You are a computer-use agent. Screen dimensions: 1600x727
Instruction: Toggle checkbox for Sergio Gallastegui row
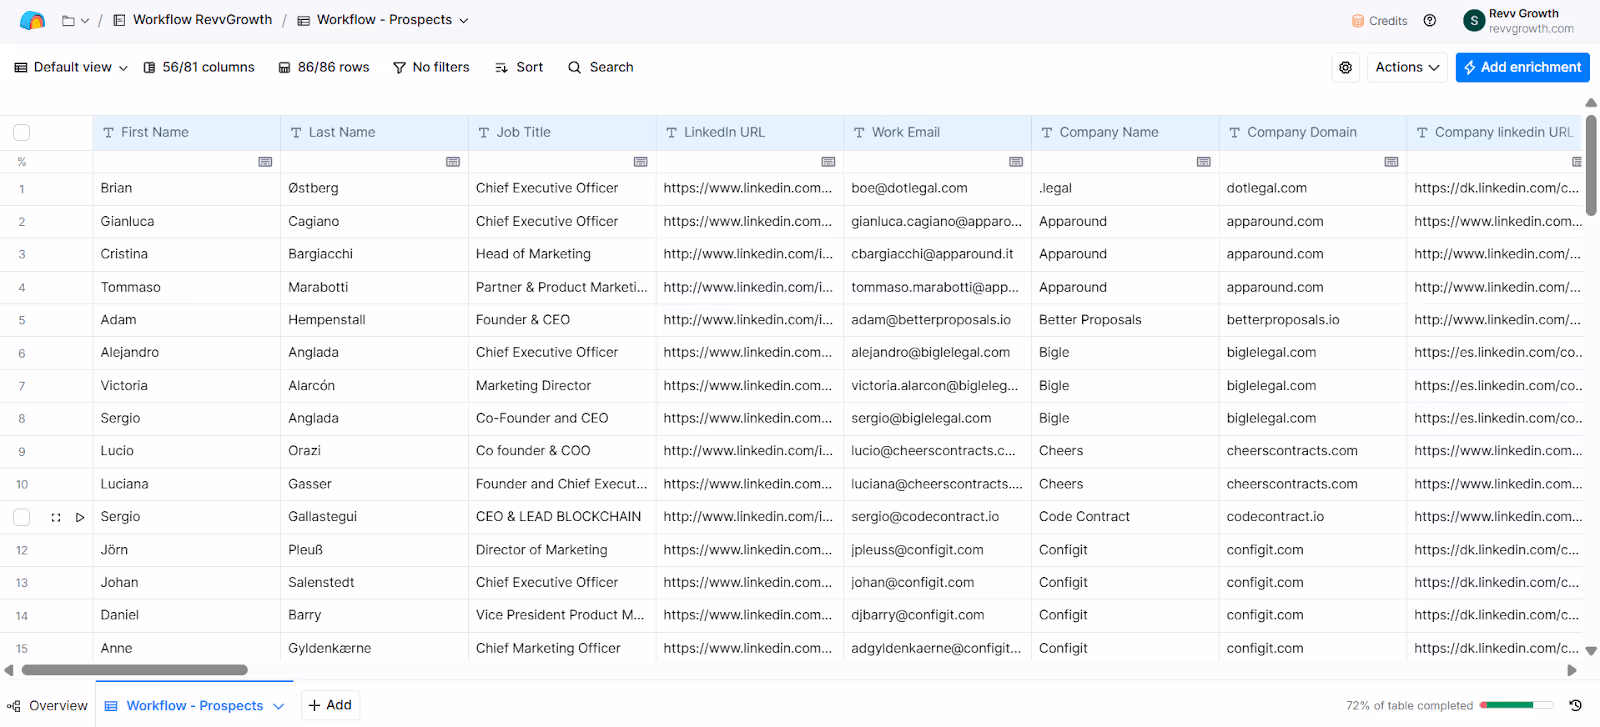22,517
